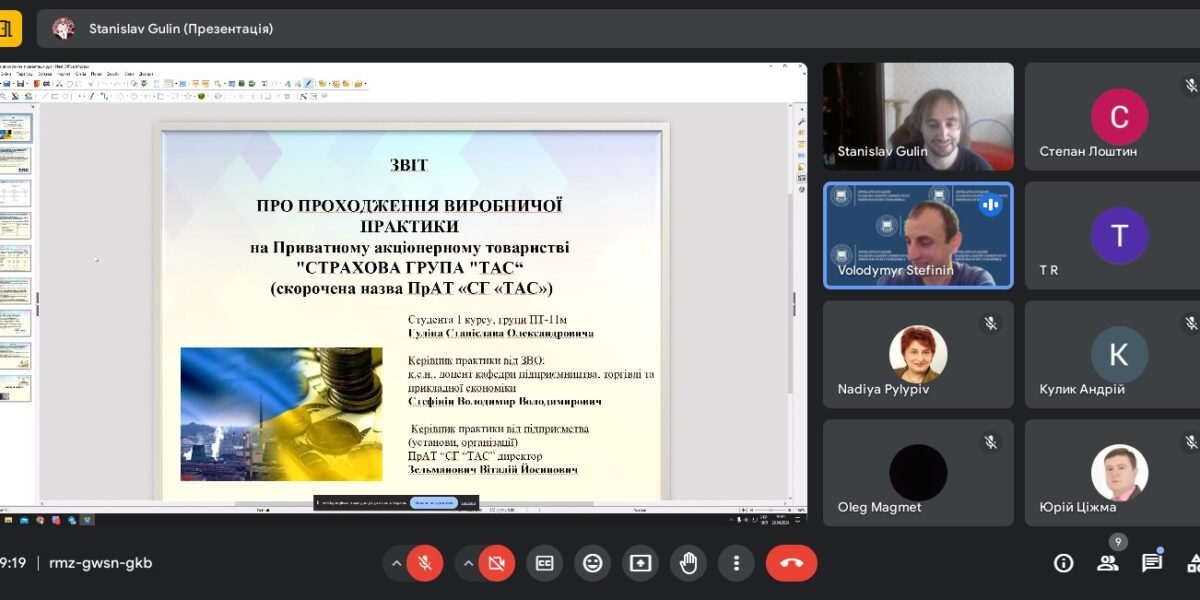The image size is (1200, 600).
Task: Send an emoji reaction
Action: [593, 563]
